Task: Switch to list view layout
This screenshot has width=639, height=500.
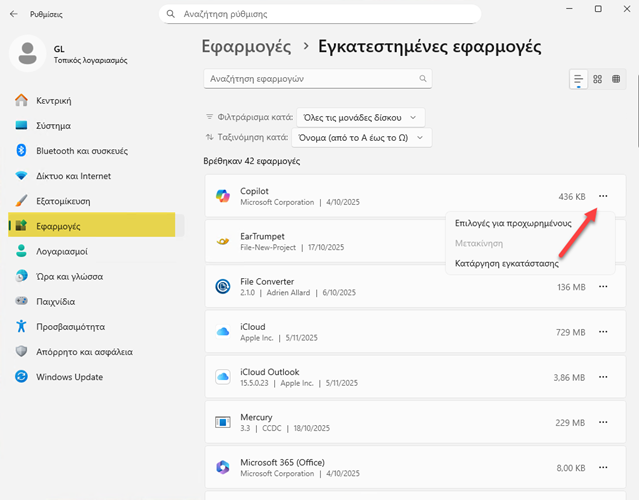Action: [x=578, y=79]
